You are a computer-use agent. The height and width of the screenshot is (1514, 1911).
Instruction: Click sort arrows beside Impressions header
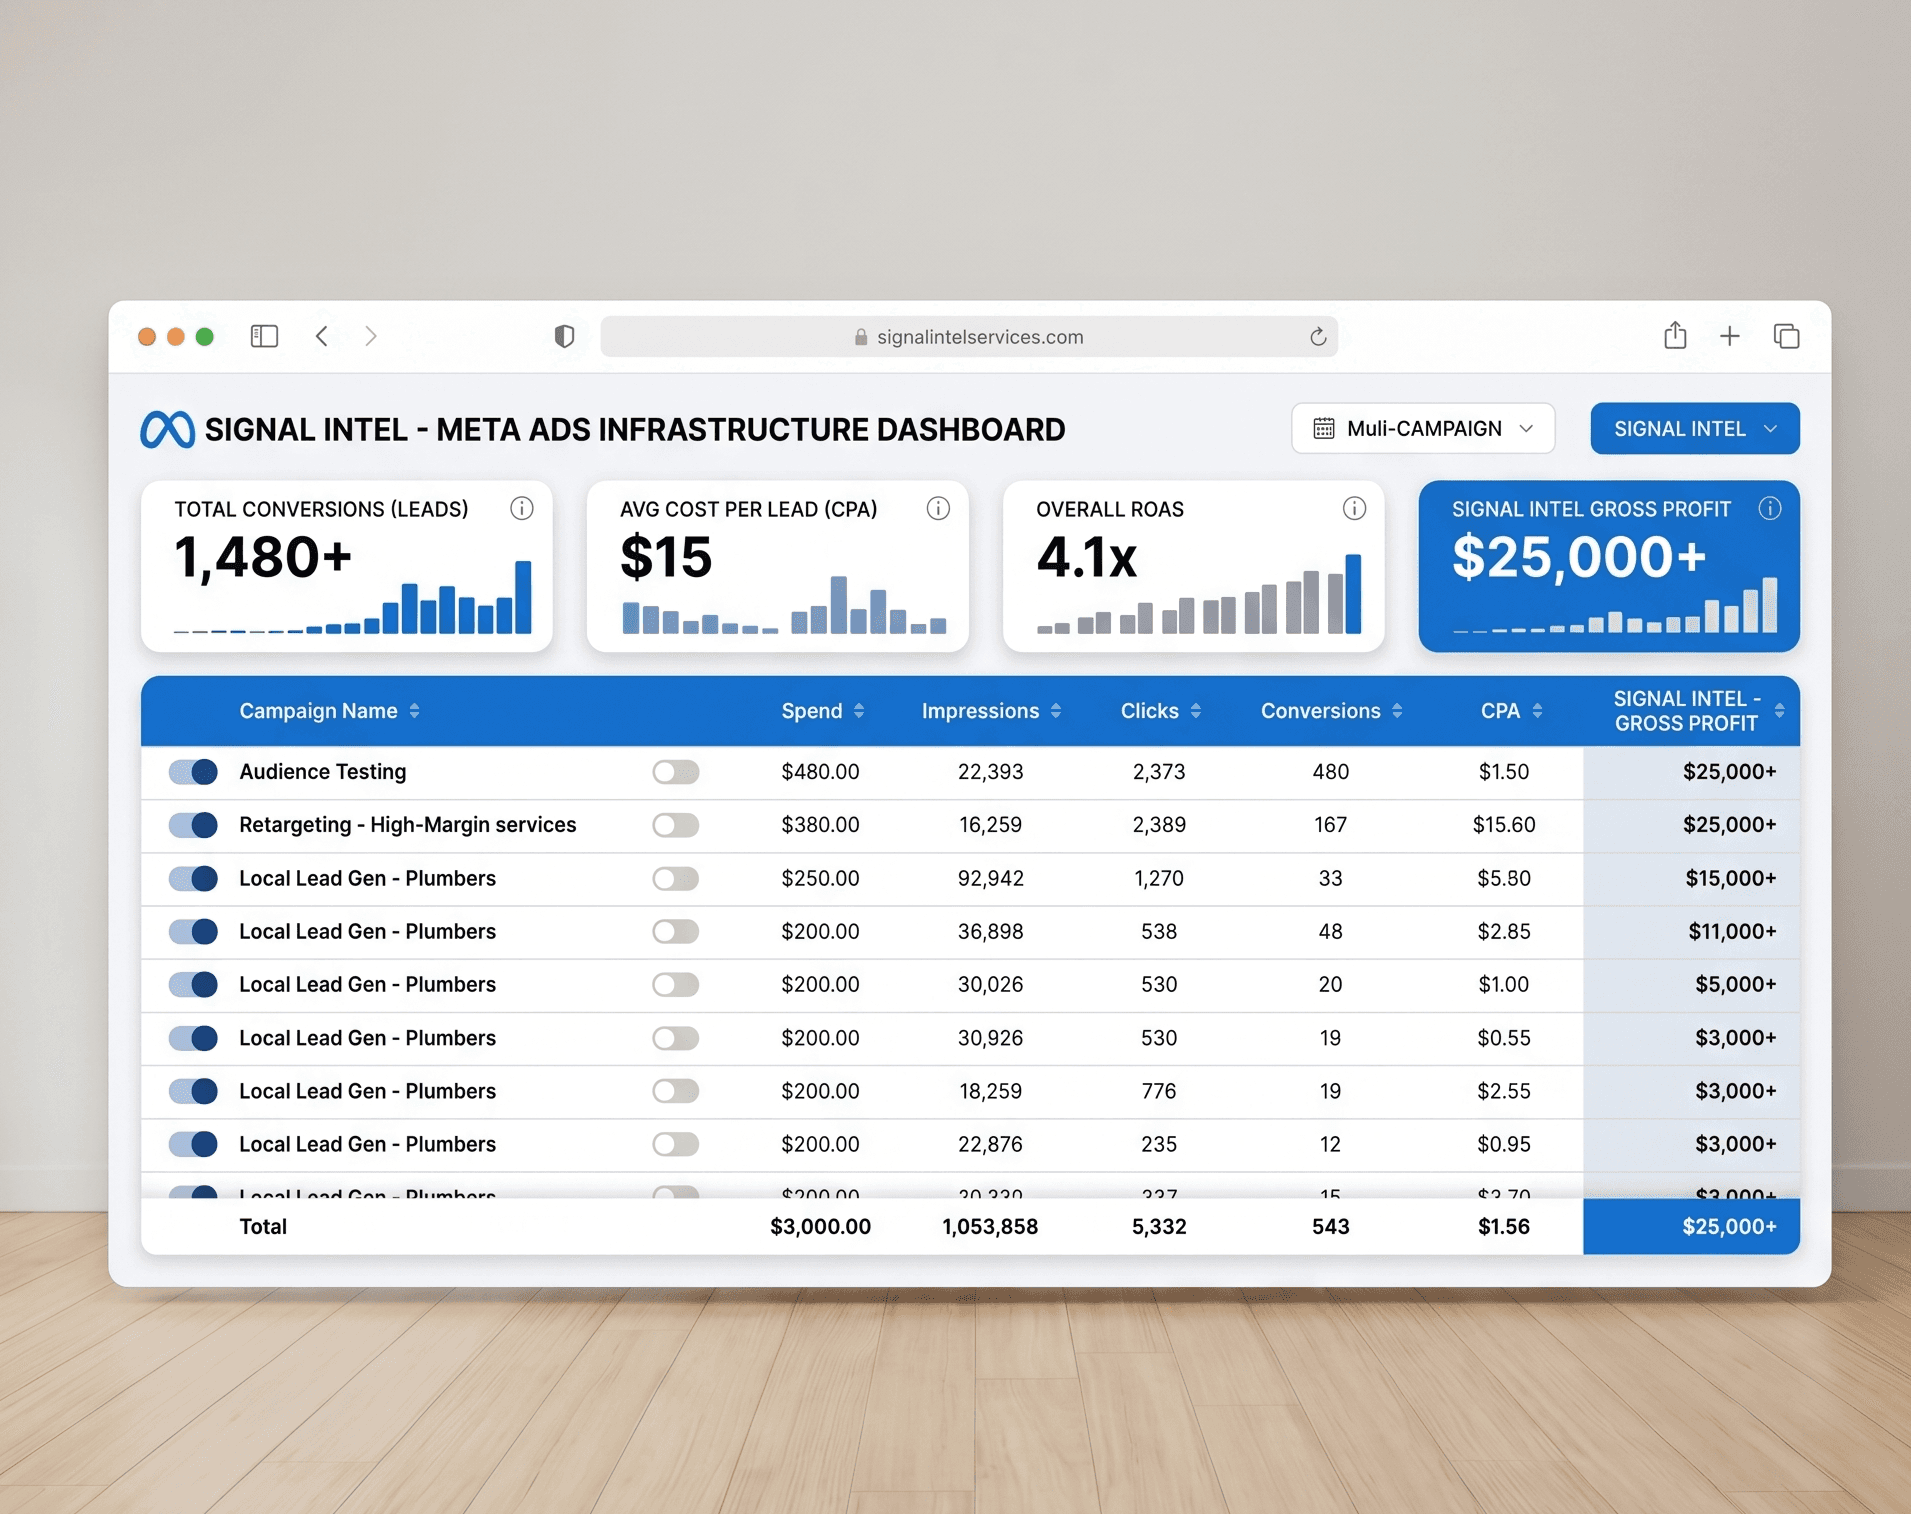pyautogui.click(x=1056, y=711)
